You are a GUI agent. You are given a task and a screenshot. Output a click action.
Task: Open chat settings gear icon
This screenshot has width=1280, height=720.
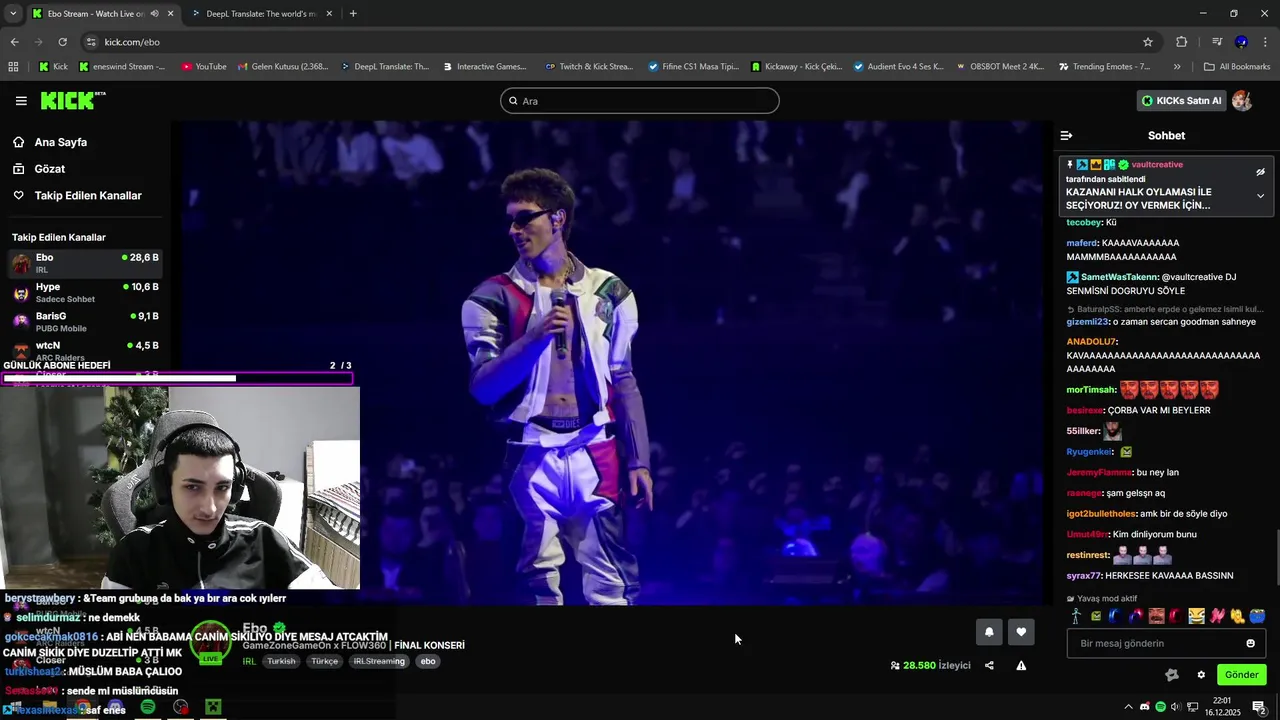(1201, 675)
